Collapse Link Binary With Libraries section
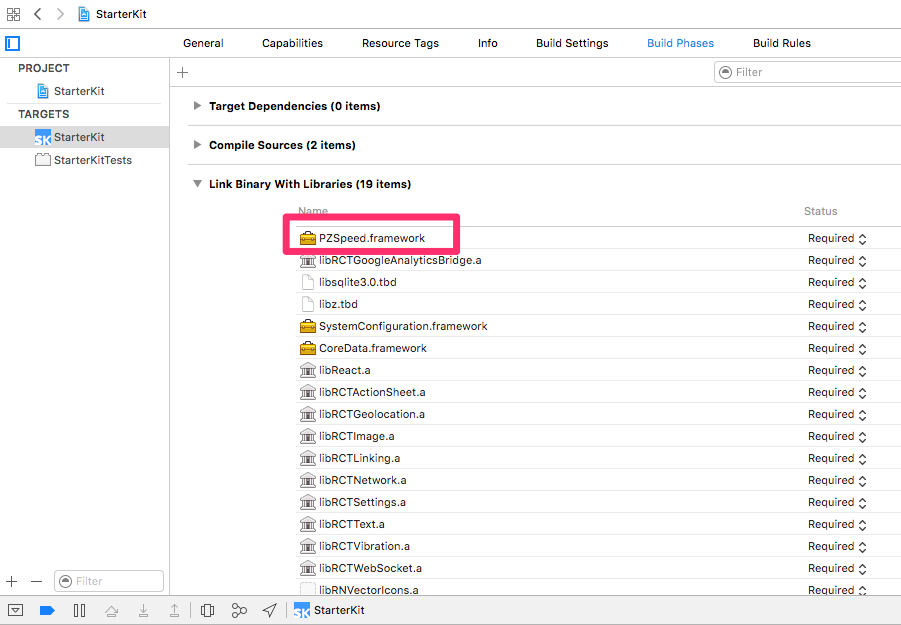Screen dimensions: 901x625 197,184
